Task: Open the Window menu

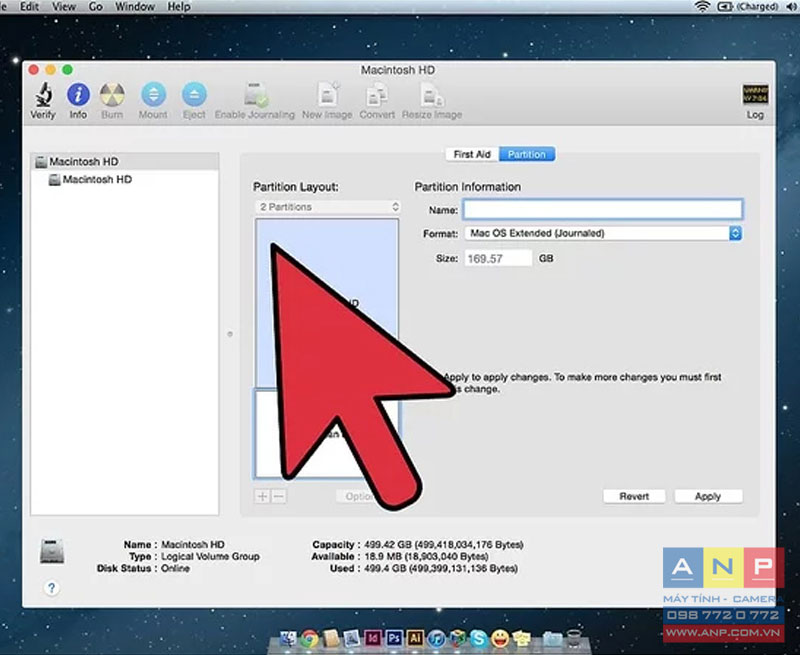Action: pyautogui.click(x=135, y=7)
